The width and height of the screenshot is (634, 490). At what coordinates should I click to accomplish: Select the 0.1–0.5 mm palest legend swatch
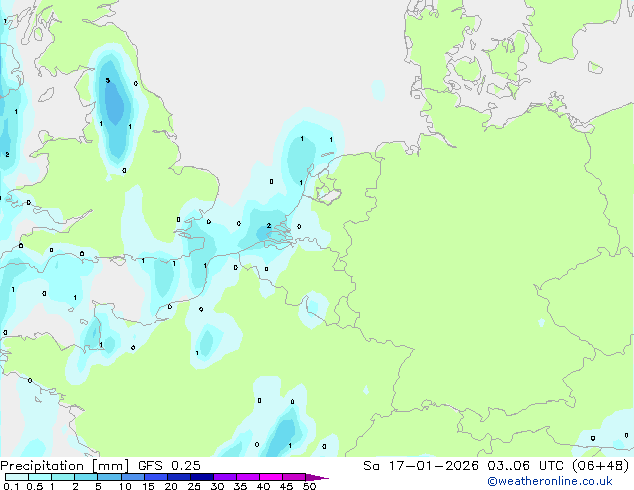17,477
